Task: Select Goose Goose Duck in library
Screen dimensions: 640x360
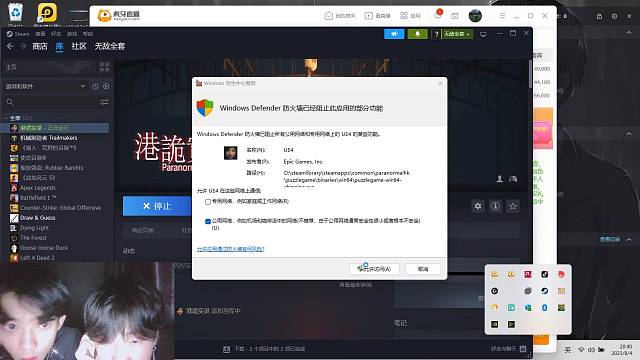Action: 55,248
